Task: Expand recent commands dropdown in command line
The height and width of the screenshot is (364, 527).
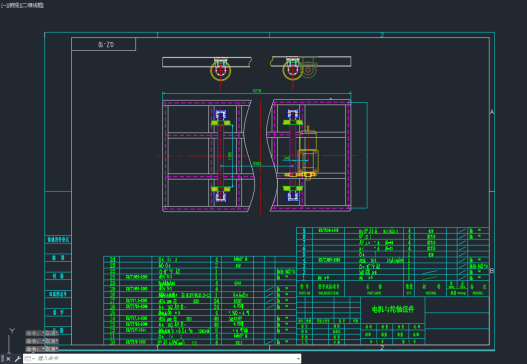Action: coord(30,359)
